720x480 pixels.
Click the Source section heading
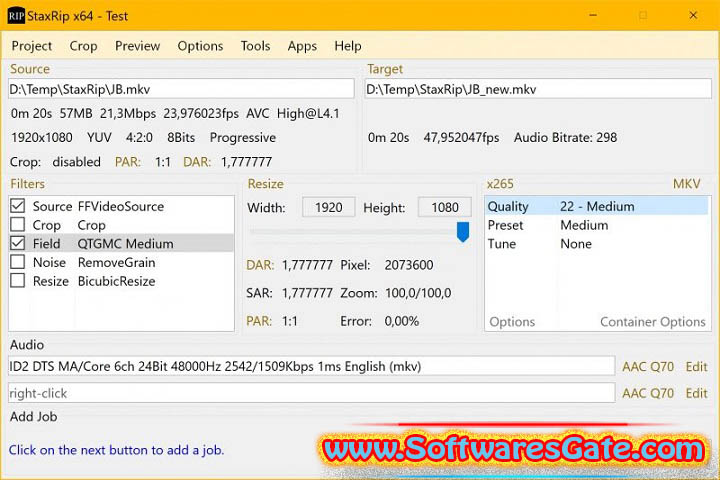coord(30,69)
